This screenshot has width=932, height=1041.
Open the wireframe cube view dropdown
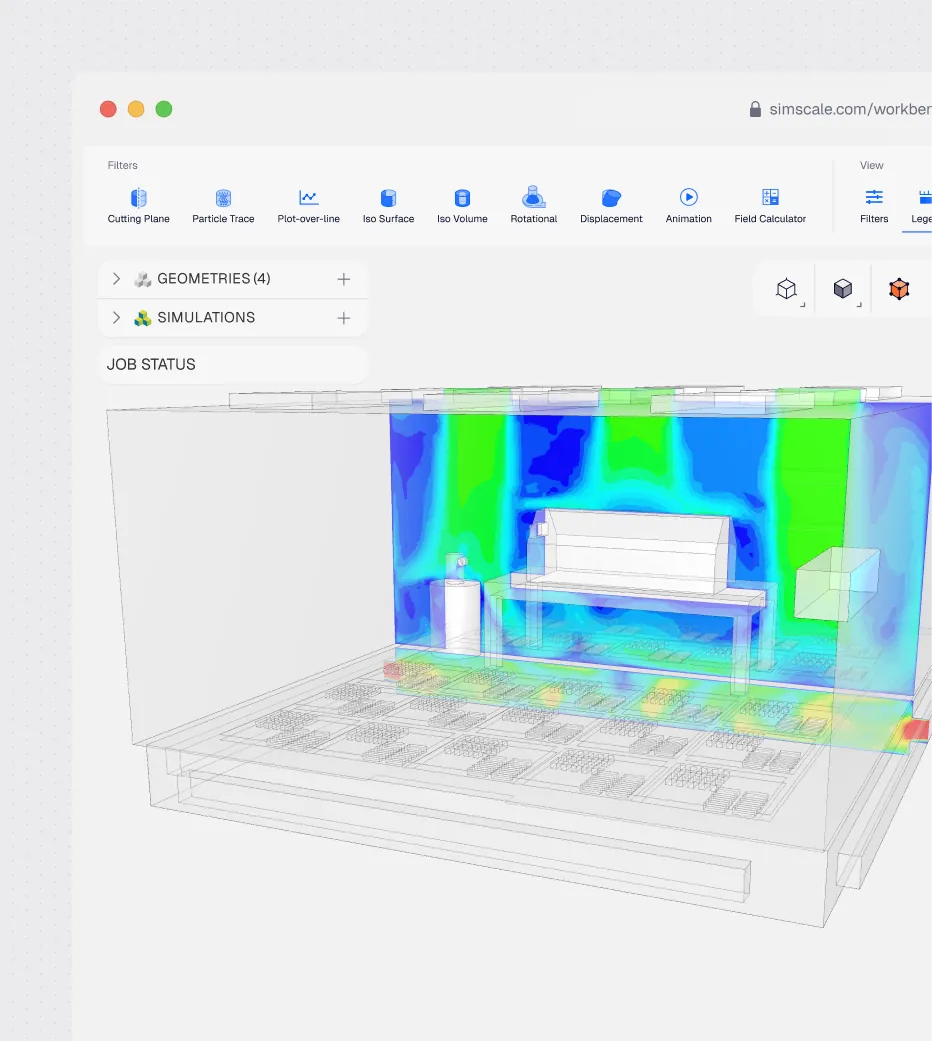[x=787, y=289]
